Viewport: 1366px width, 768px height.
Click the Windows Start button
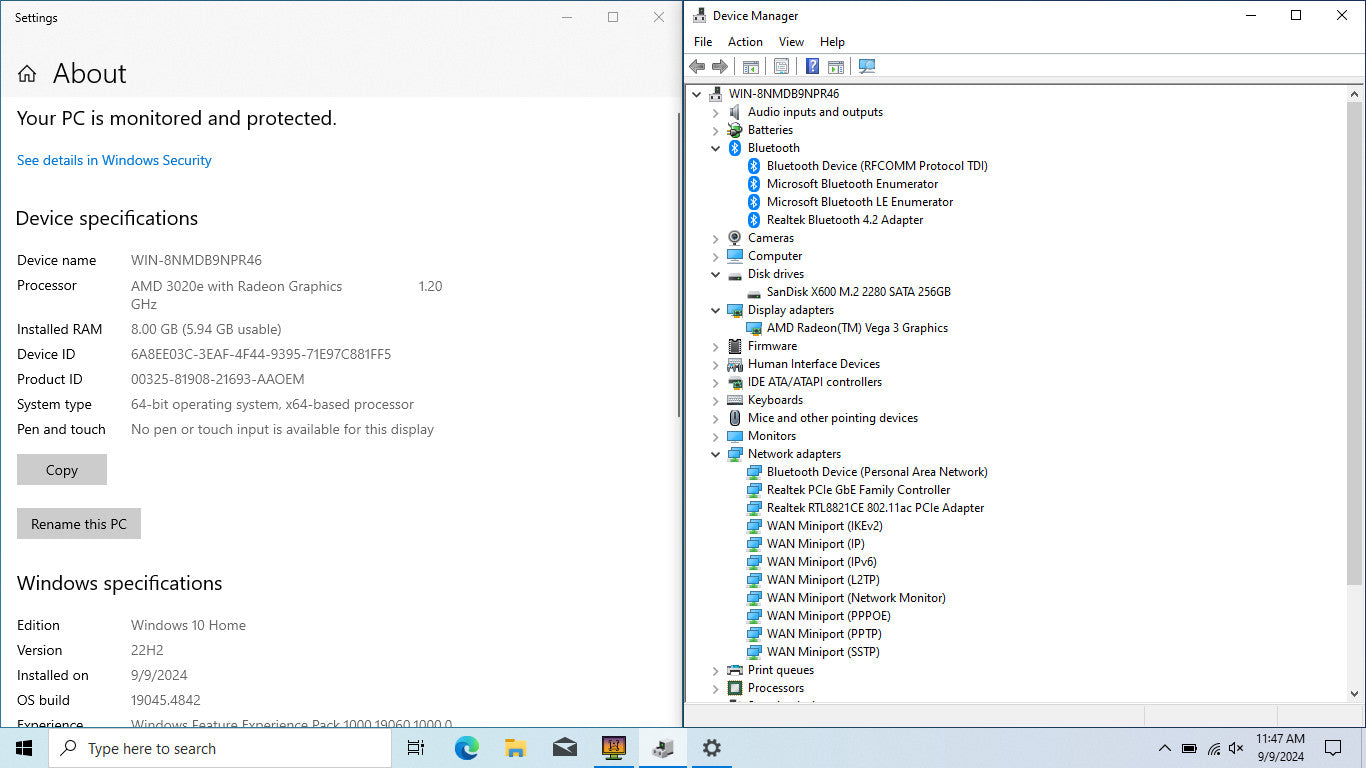tap(24, 748)
